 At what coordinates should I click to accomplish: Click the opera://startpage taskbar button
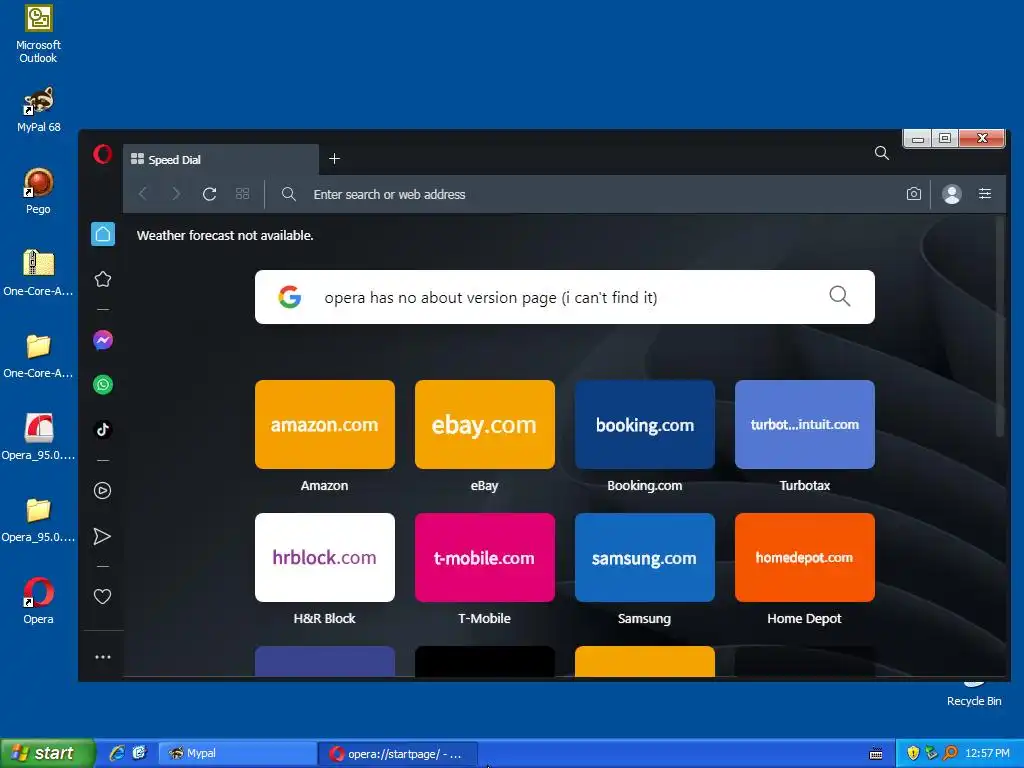pos(398,754)
